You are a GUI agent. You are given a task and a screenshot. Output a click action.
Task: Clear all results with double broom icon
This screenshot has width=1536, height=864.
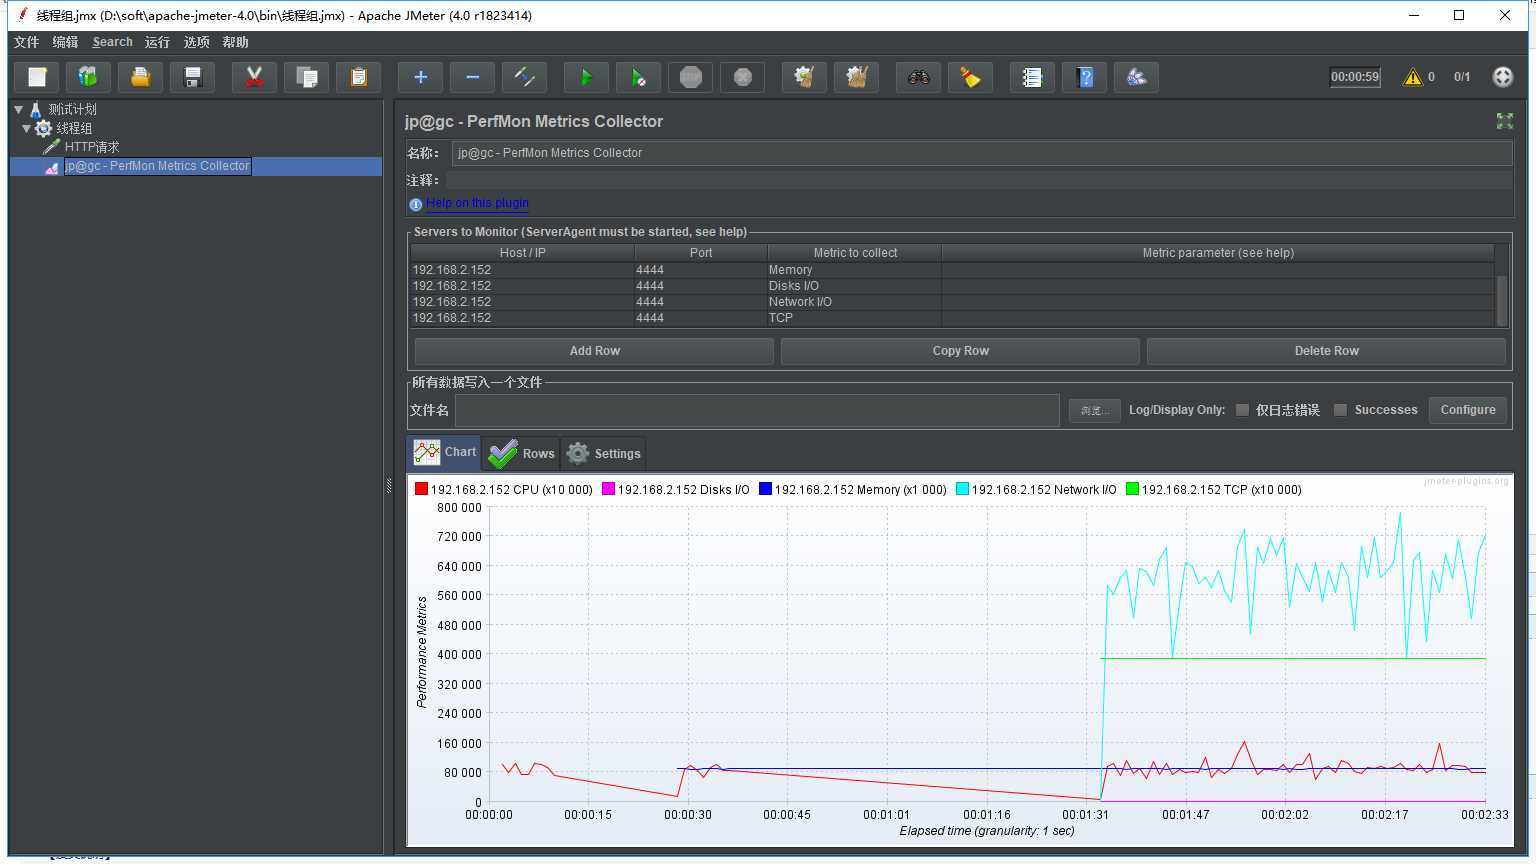click(x=856, y=77)
